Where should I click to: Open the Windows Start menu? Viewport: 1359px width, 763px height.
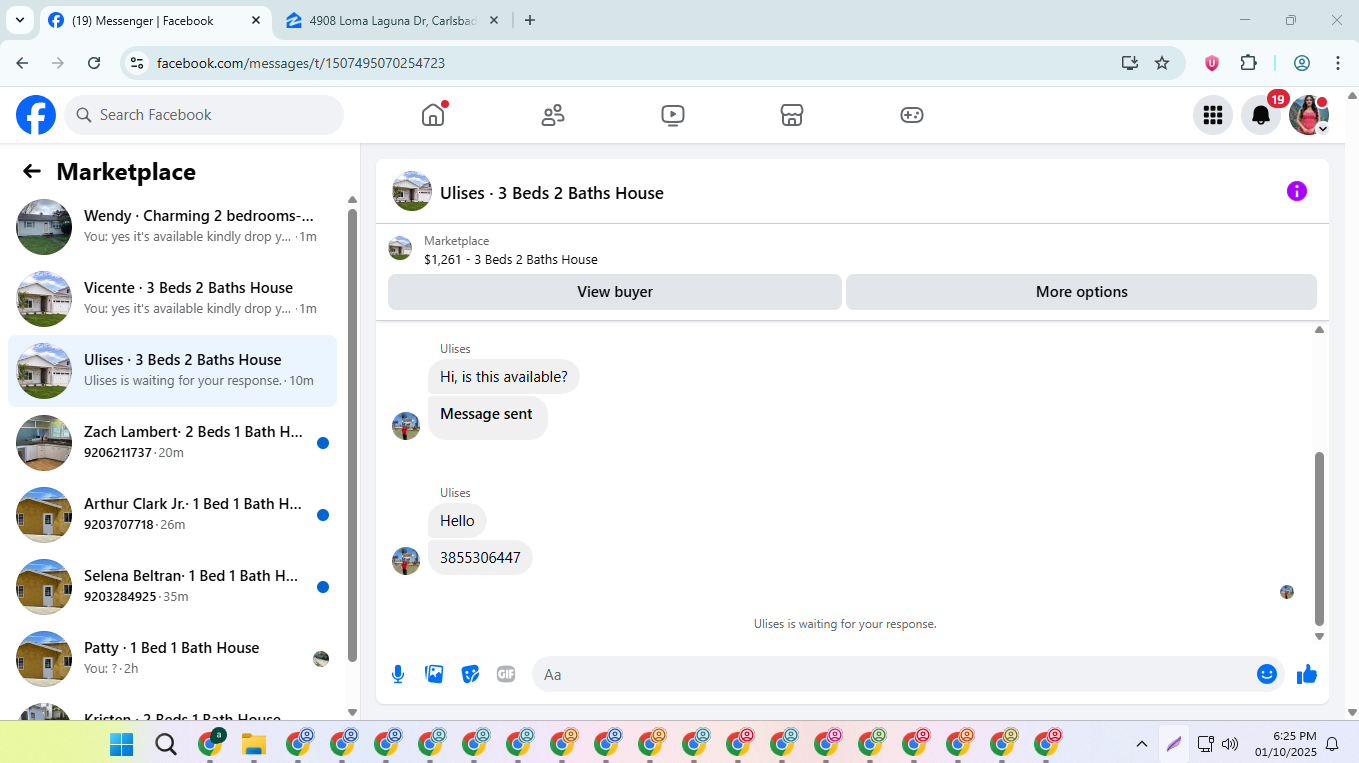121,744
